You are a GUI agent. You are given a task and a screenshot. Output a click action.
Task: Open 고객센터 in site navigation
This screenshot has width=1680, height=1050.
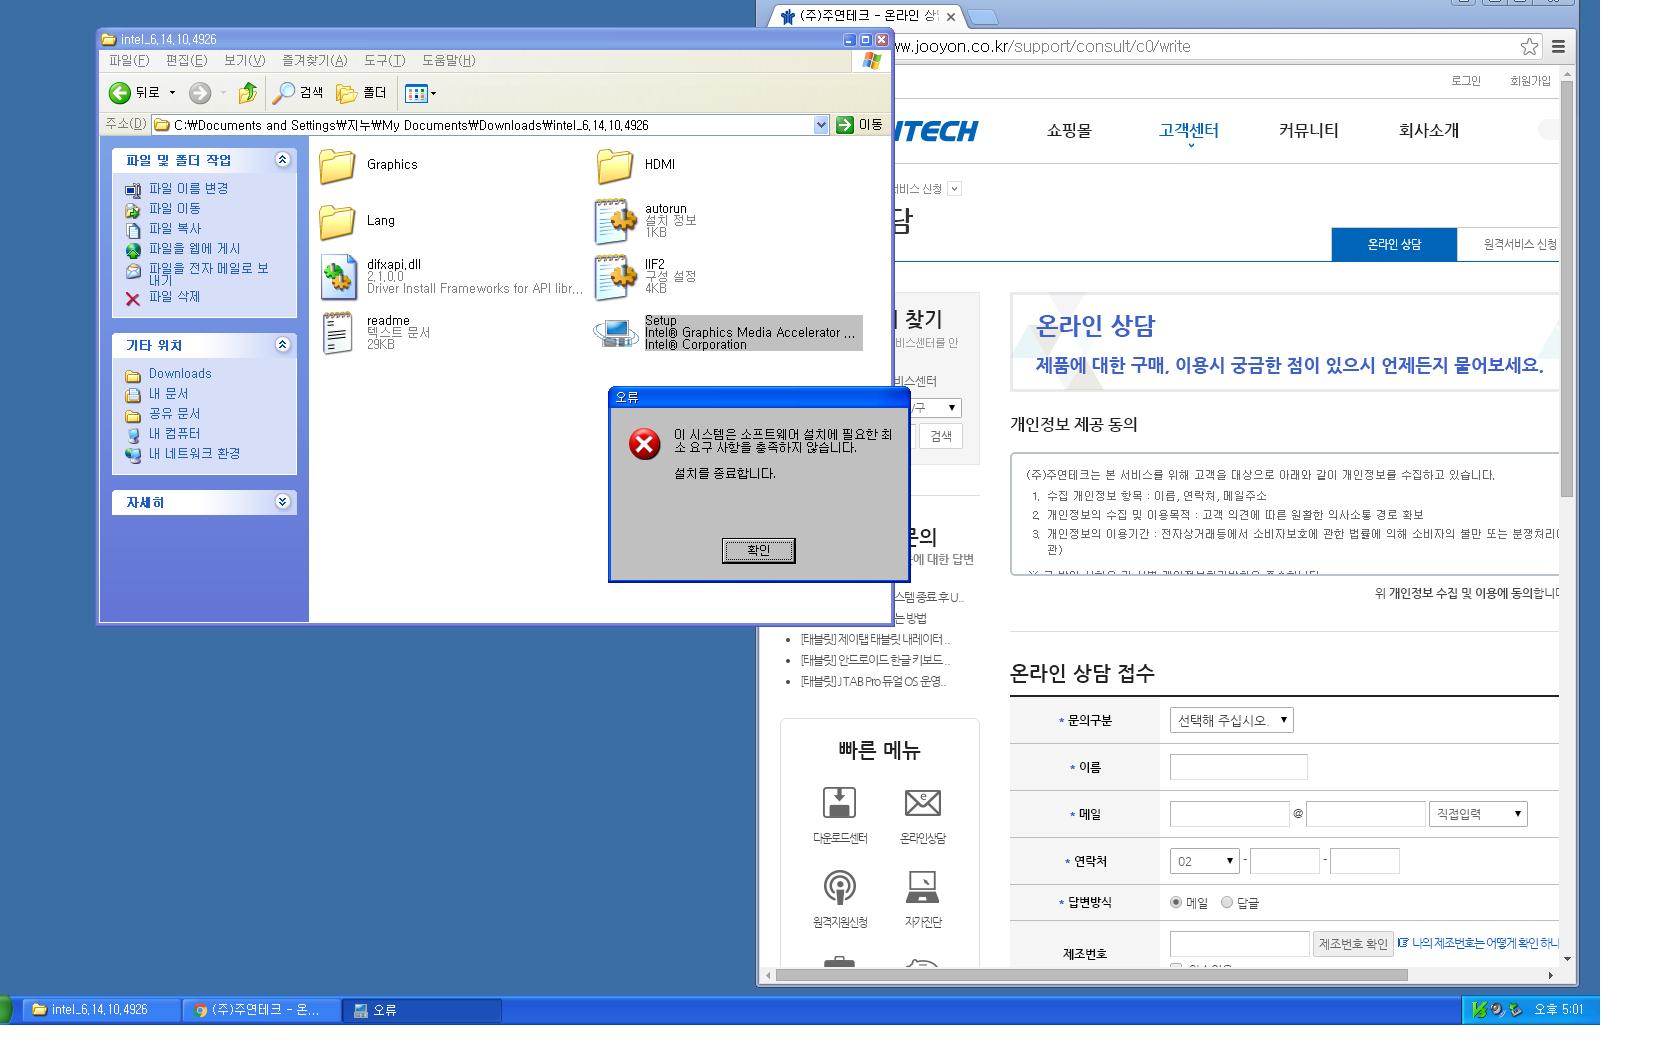coord(1189,131)
